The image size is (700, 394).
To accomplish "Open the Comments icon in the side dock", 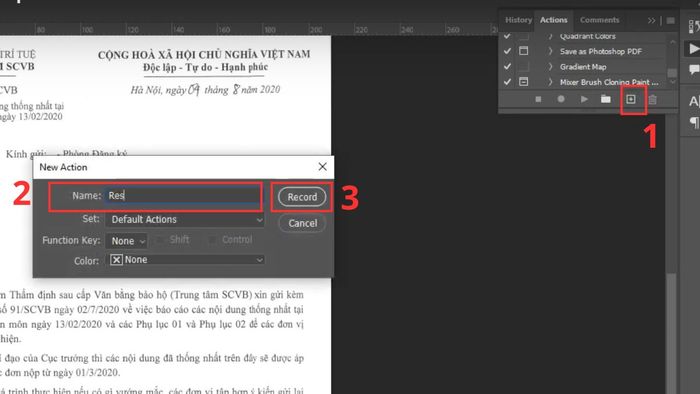I will click(694, 70).
